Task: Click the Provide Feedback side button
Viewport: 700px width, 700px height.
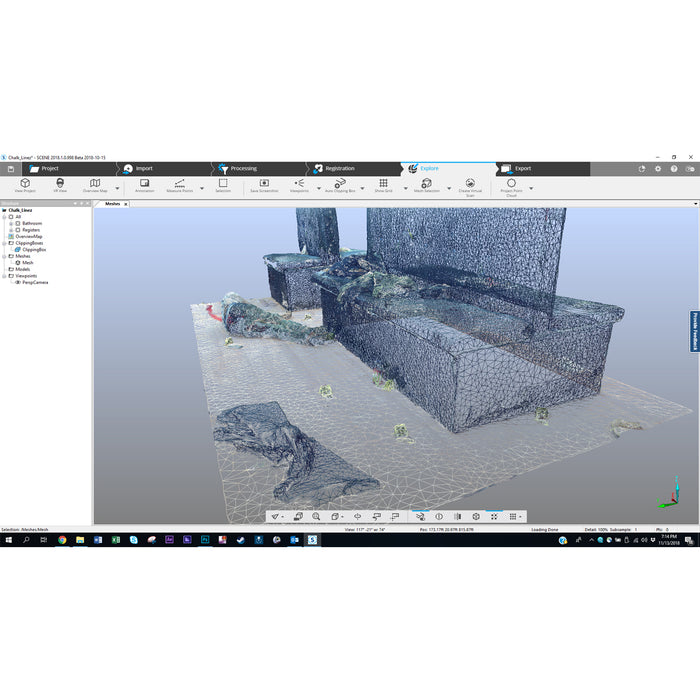Action: pyautogui.click(x=695, y=331)
